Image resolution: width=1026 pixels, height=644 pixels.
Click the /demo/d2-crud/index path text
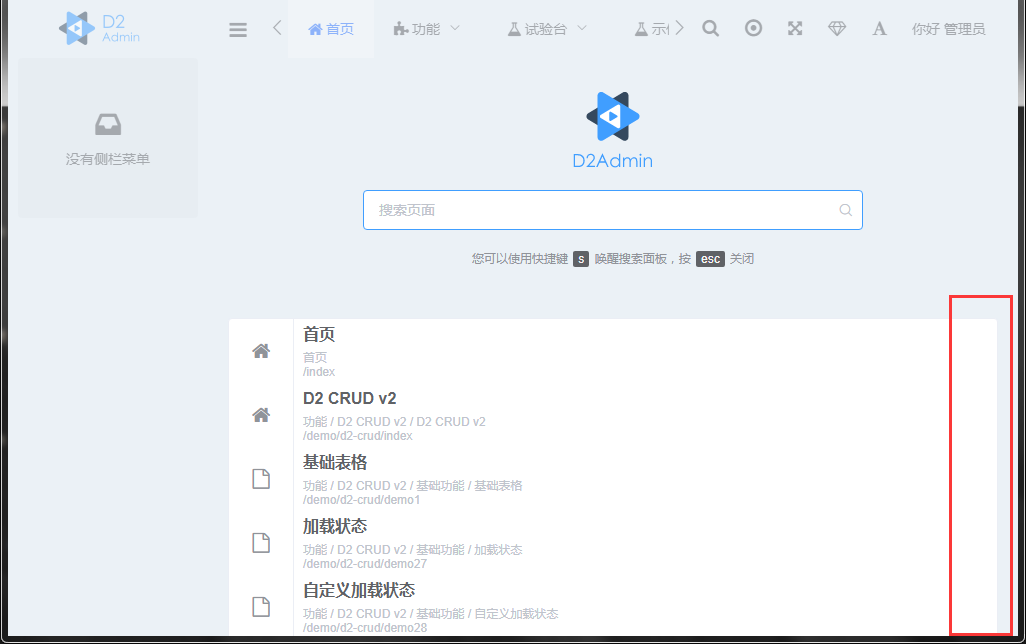point(358,436)
